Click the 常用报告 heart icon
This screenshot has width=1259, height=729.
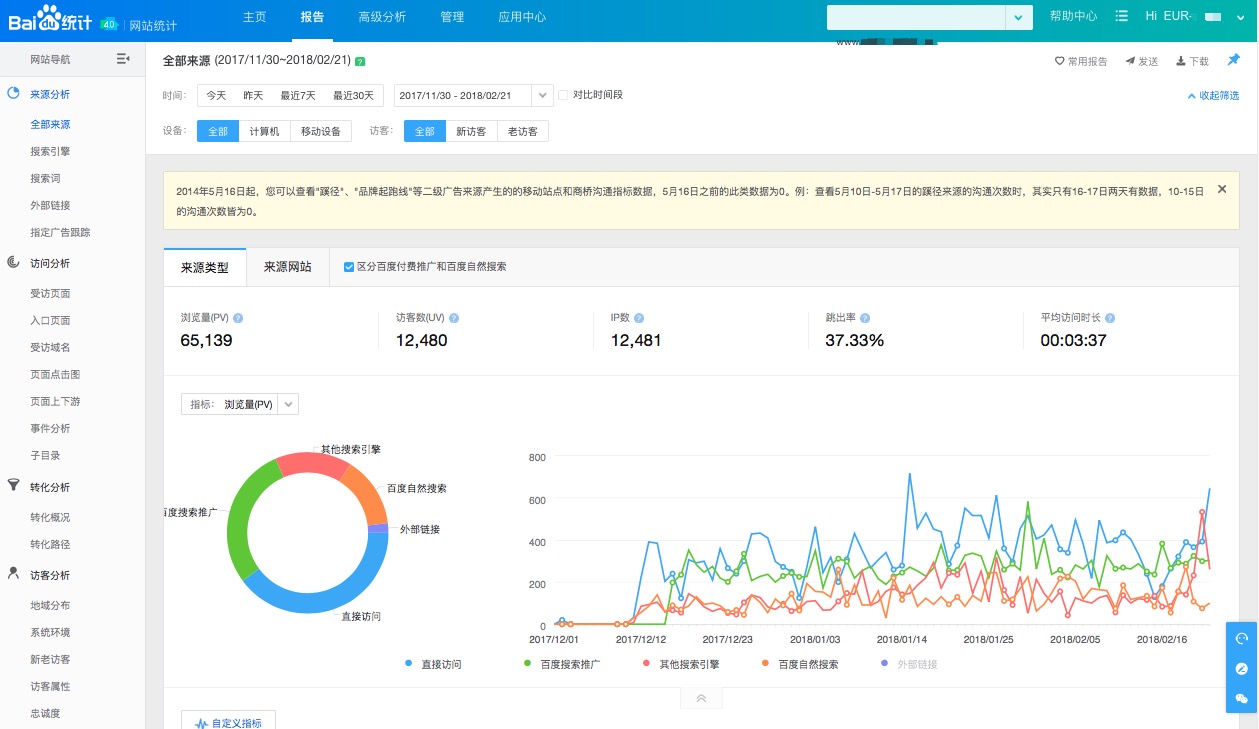click(x=1058, y=61)
